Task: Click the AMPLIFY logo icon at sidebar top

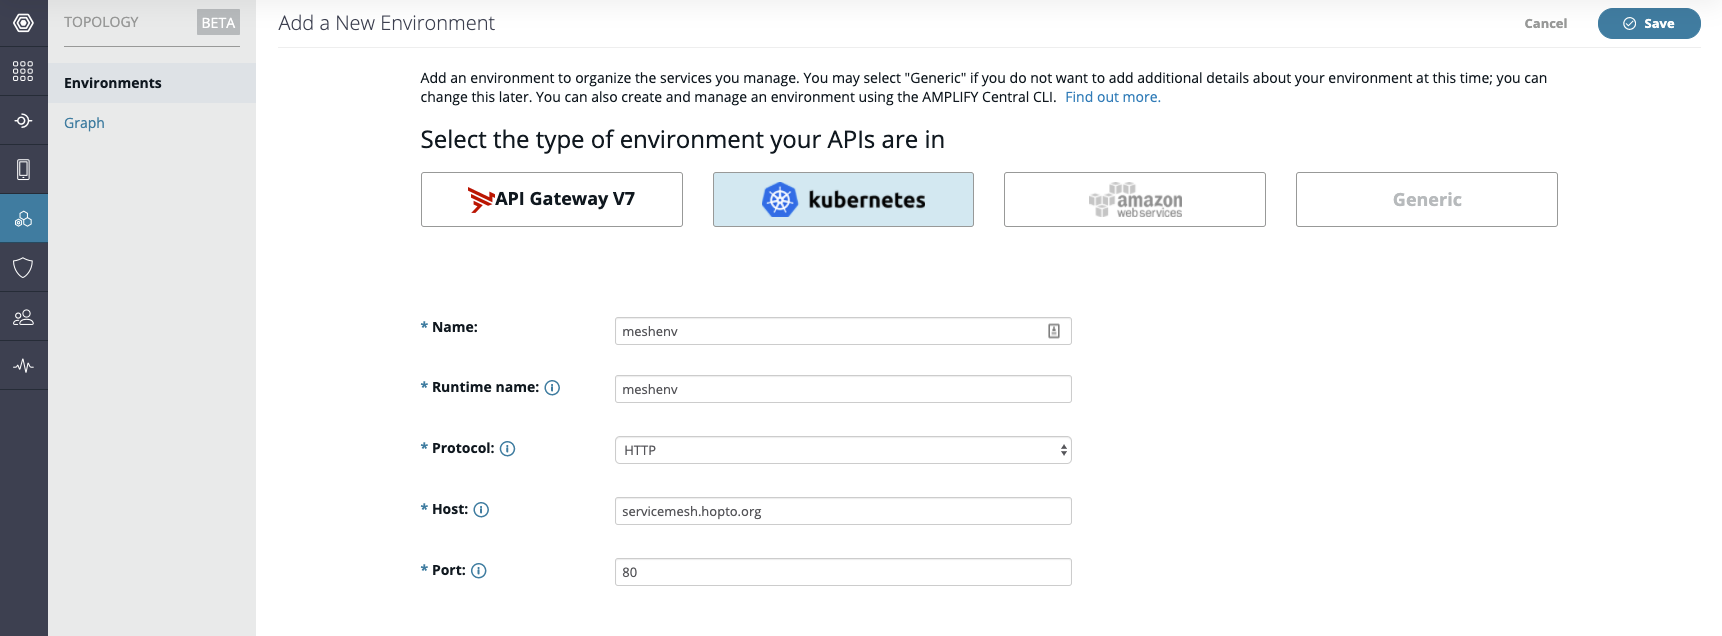Action: pos(23,22)
